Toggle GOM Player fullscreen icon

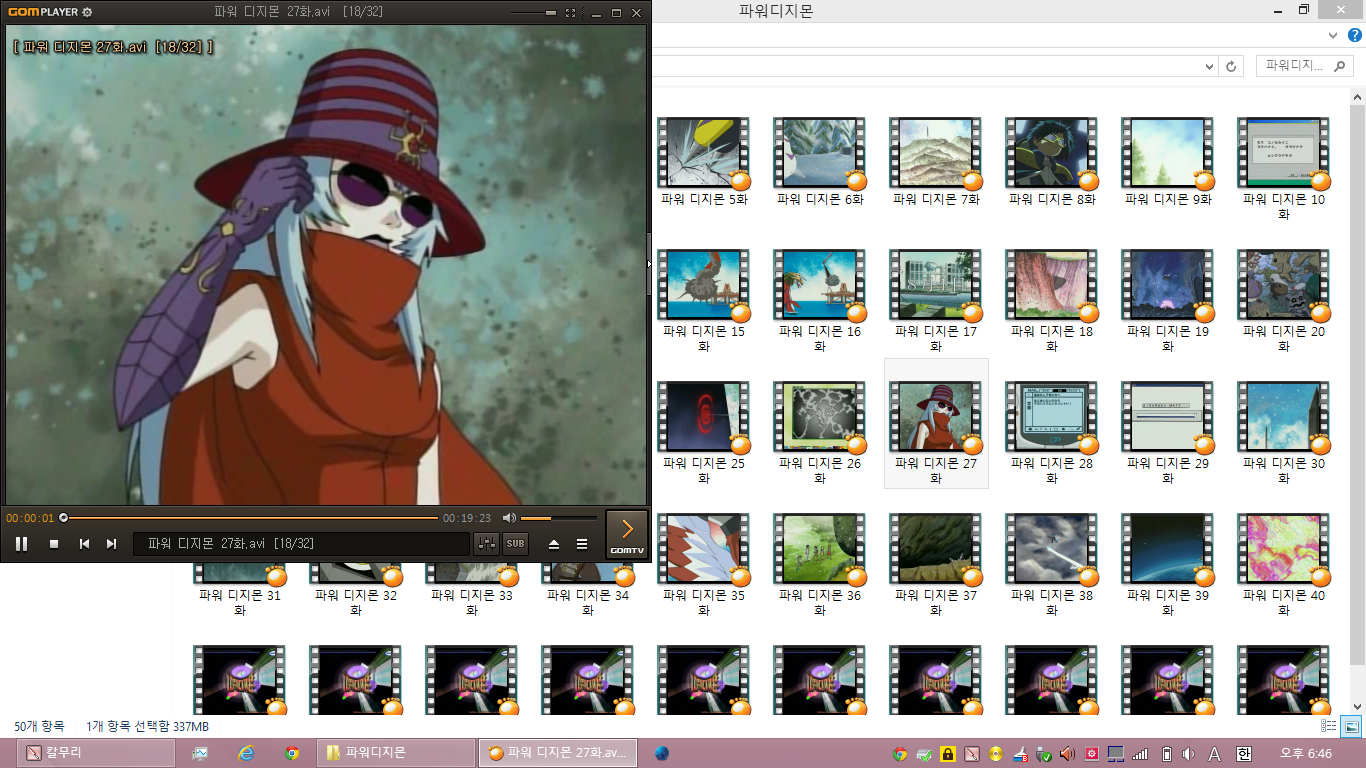tap(570, 13)
